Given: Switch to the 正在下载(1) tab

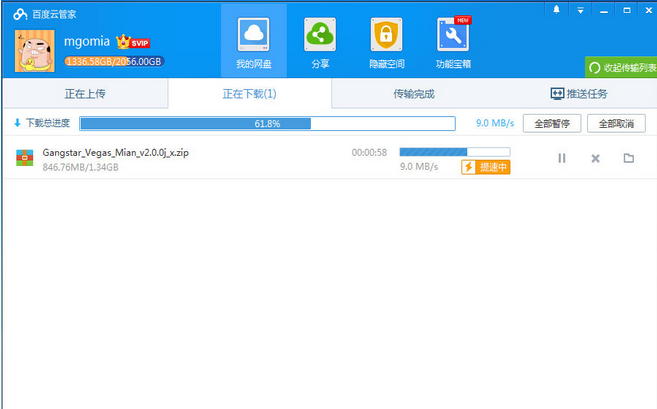Looking at the screenshot, I should click(250, 94).
